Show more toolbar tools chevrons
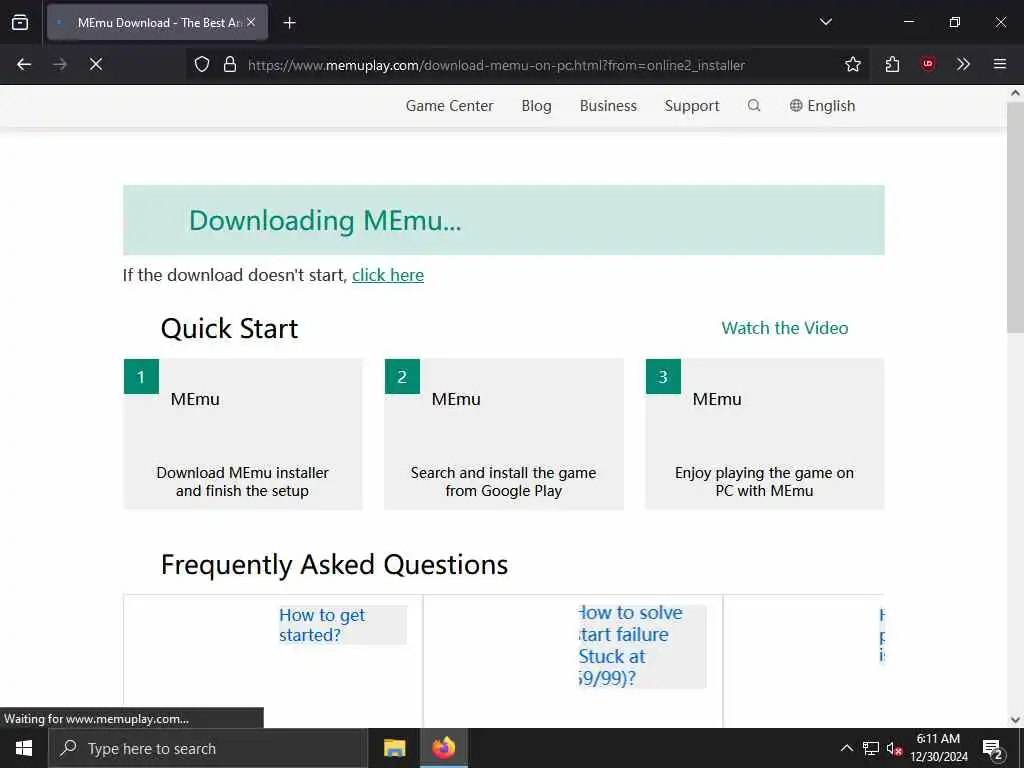Image resolution: width=1024 pixels, height=768 pixels. click(x=963, y=64)
